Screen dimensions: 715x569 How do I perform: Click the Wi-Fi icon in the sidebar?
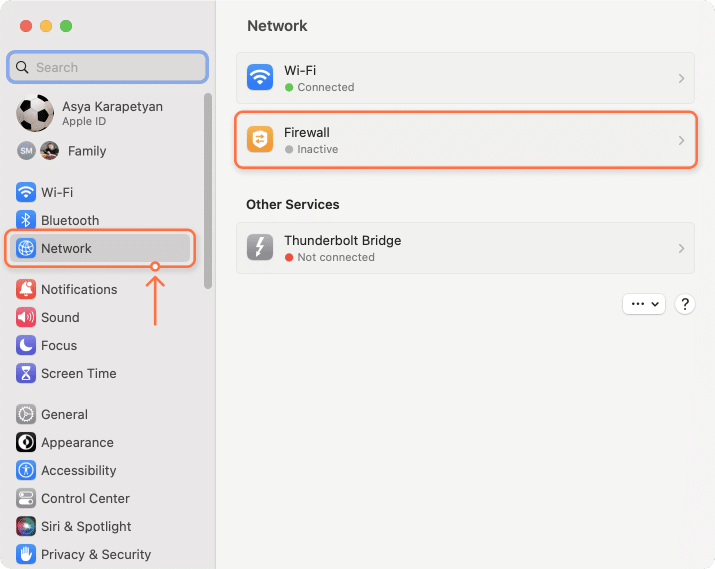coord(26,192)
